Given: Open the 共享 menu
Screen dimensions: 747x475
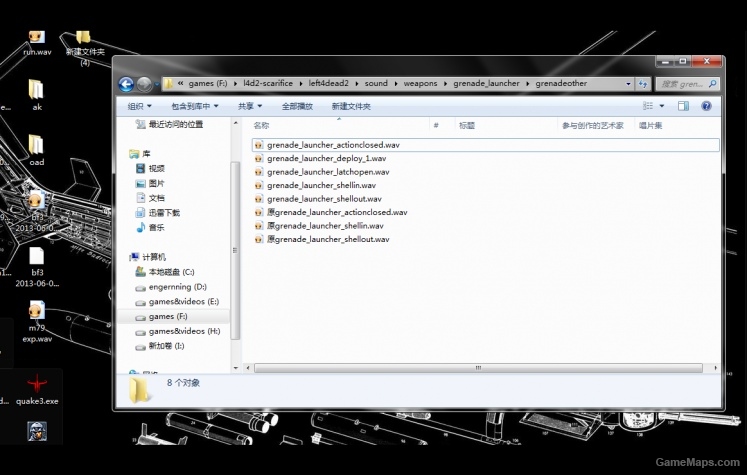Looking at the screenshot, I should [x=250, y=106].
